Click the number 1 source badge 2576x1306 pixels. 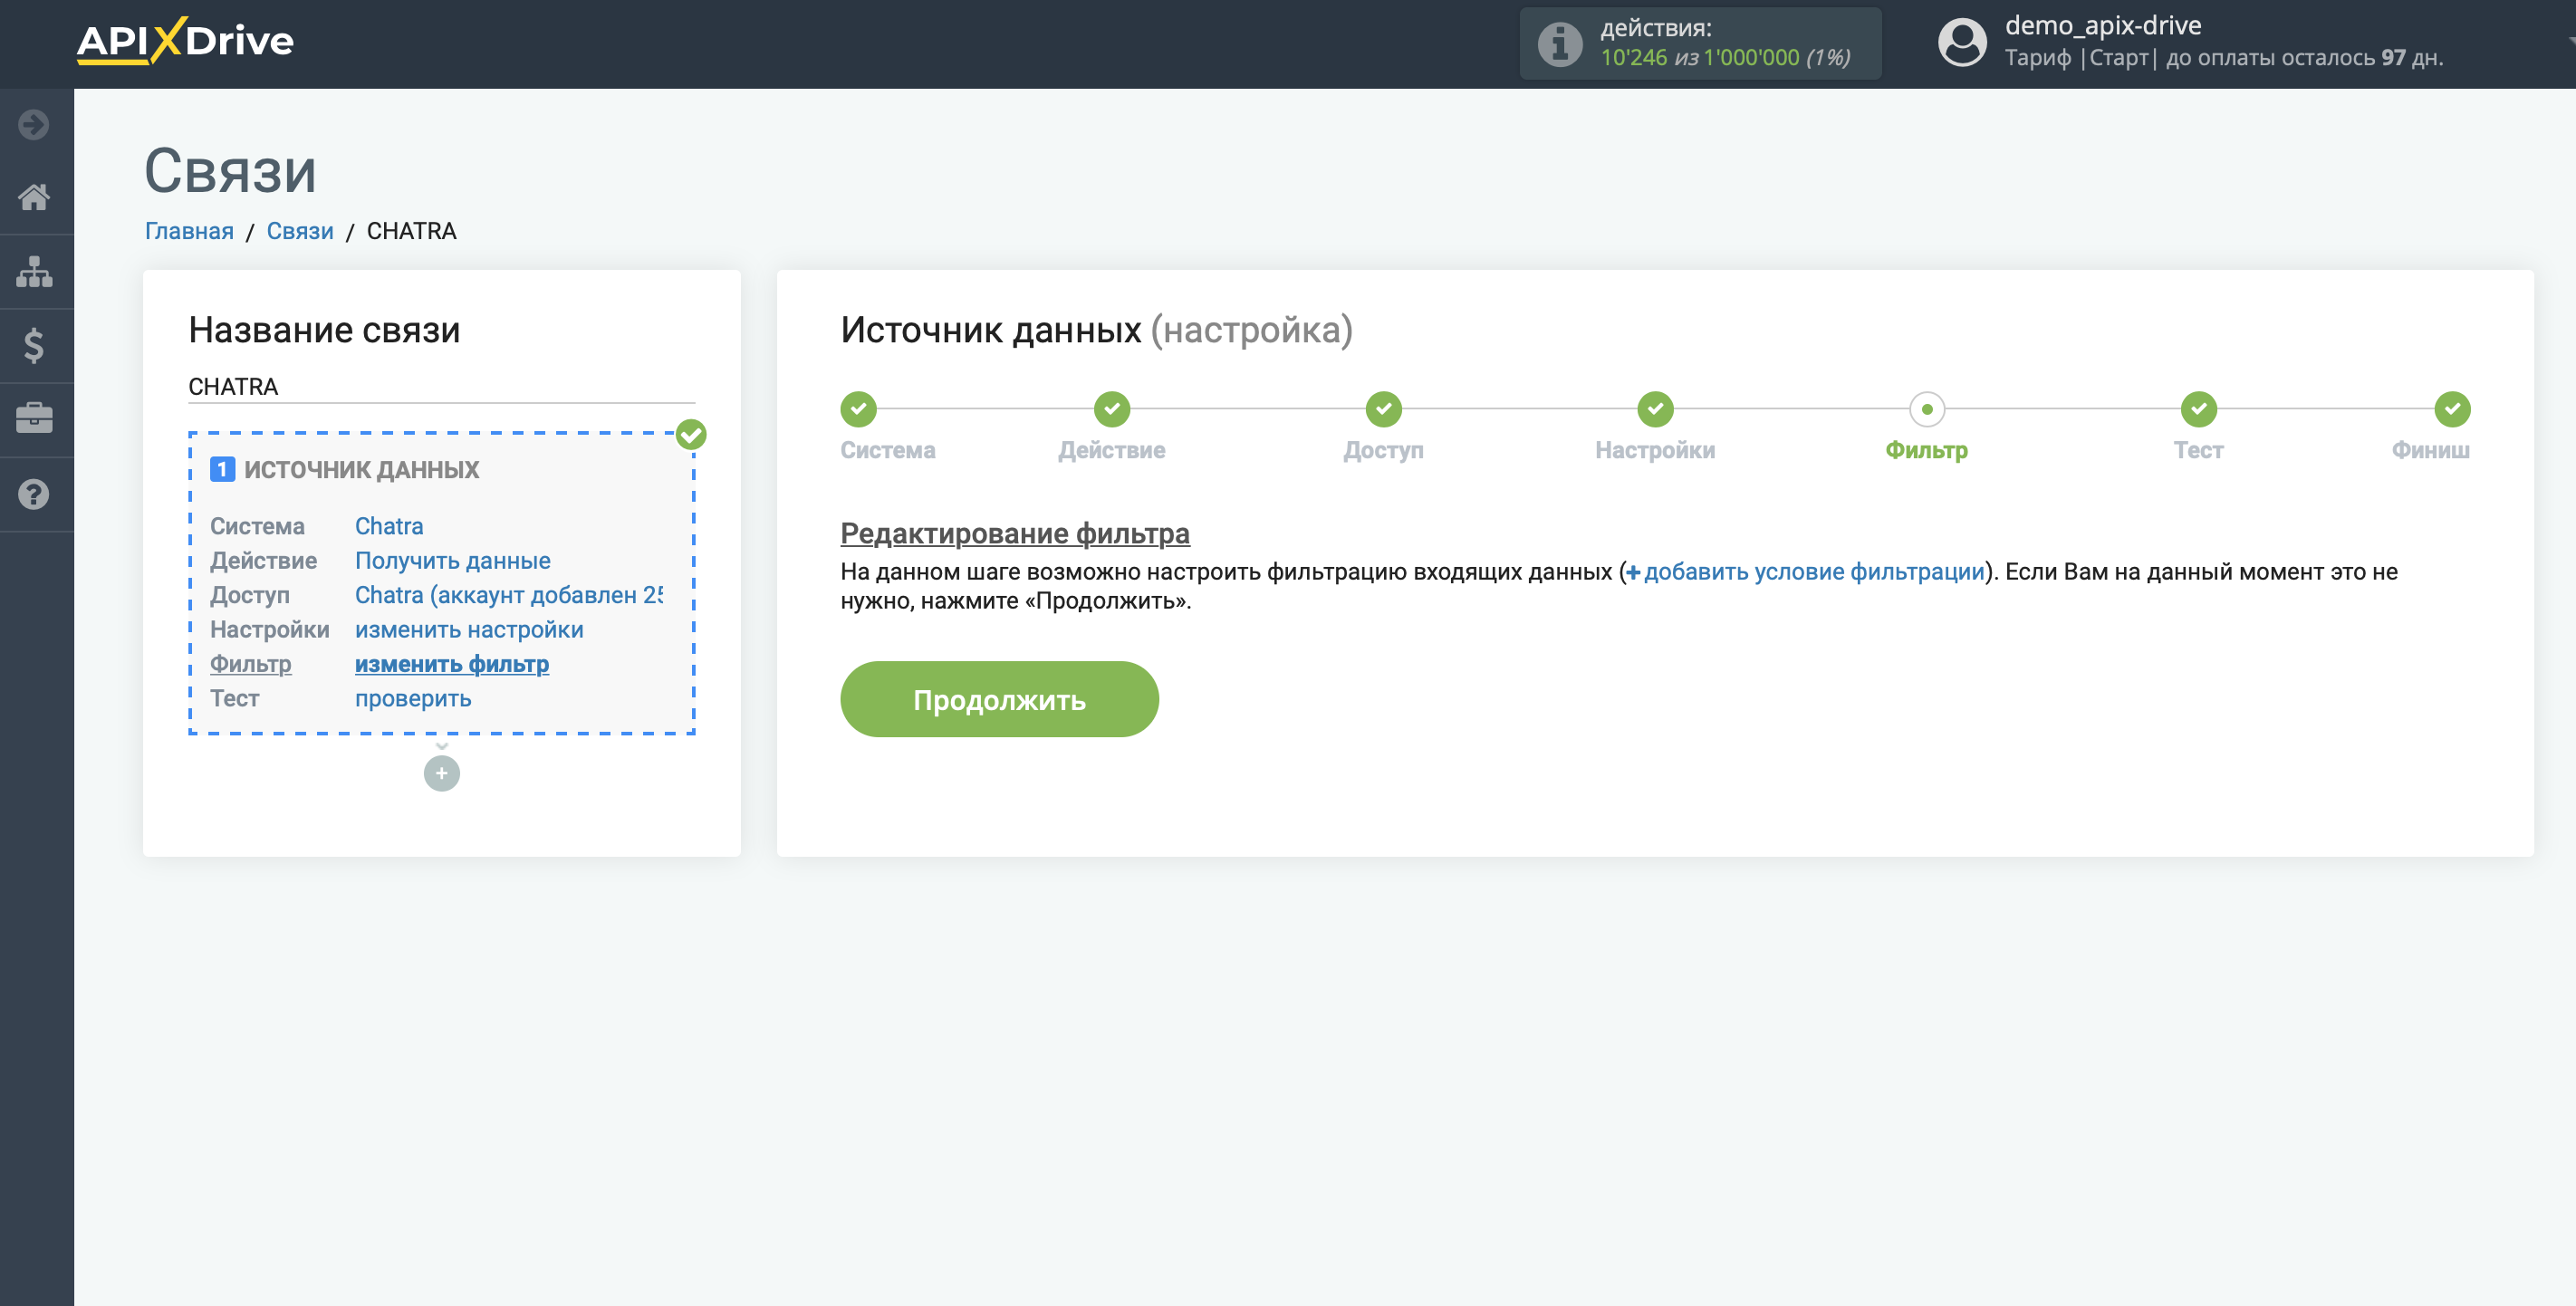(x=222, y=469)
